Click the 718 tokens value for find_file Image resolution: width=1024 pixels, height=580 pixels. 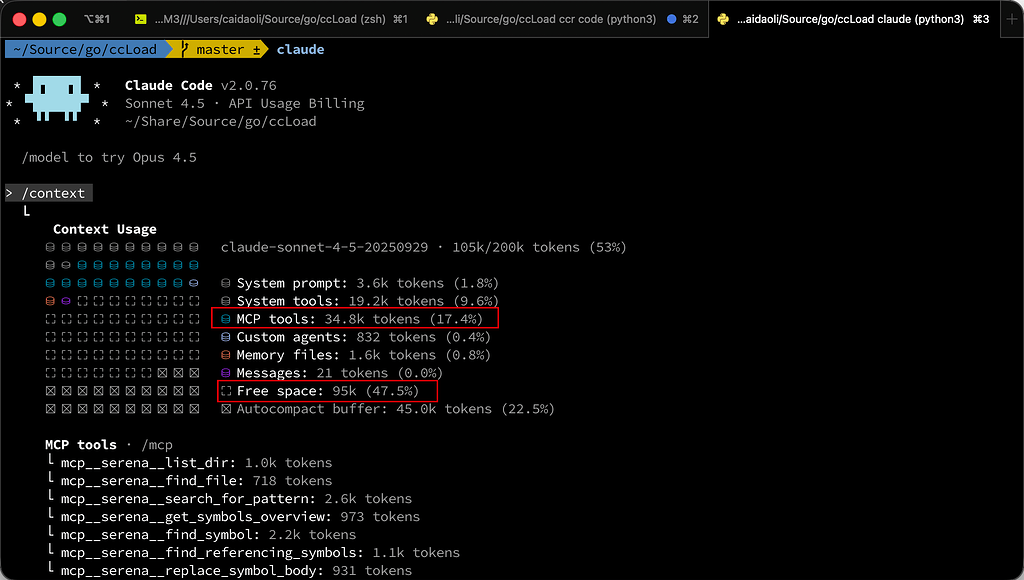(x=293, y=481)
